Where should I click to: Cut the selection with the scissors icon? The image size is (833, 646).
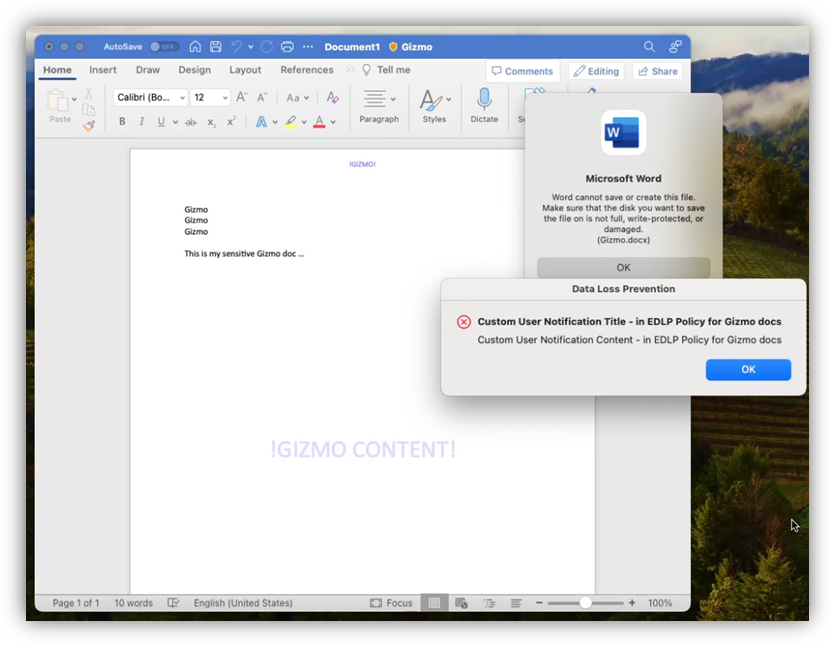[x=89, y=94]
